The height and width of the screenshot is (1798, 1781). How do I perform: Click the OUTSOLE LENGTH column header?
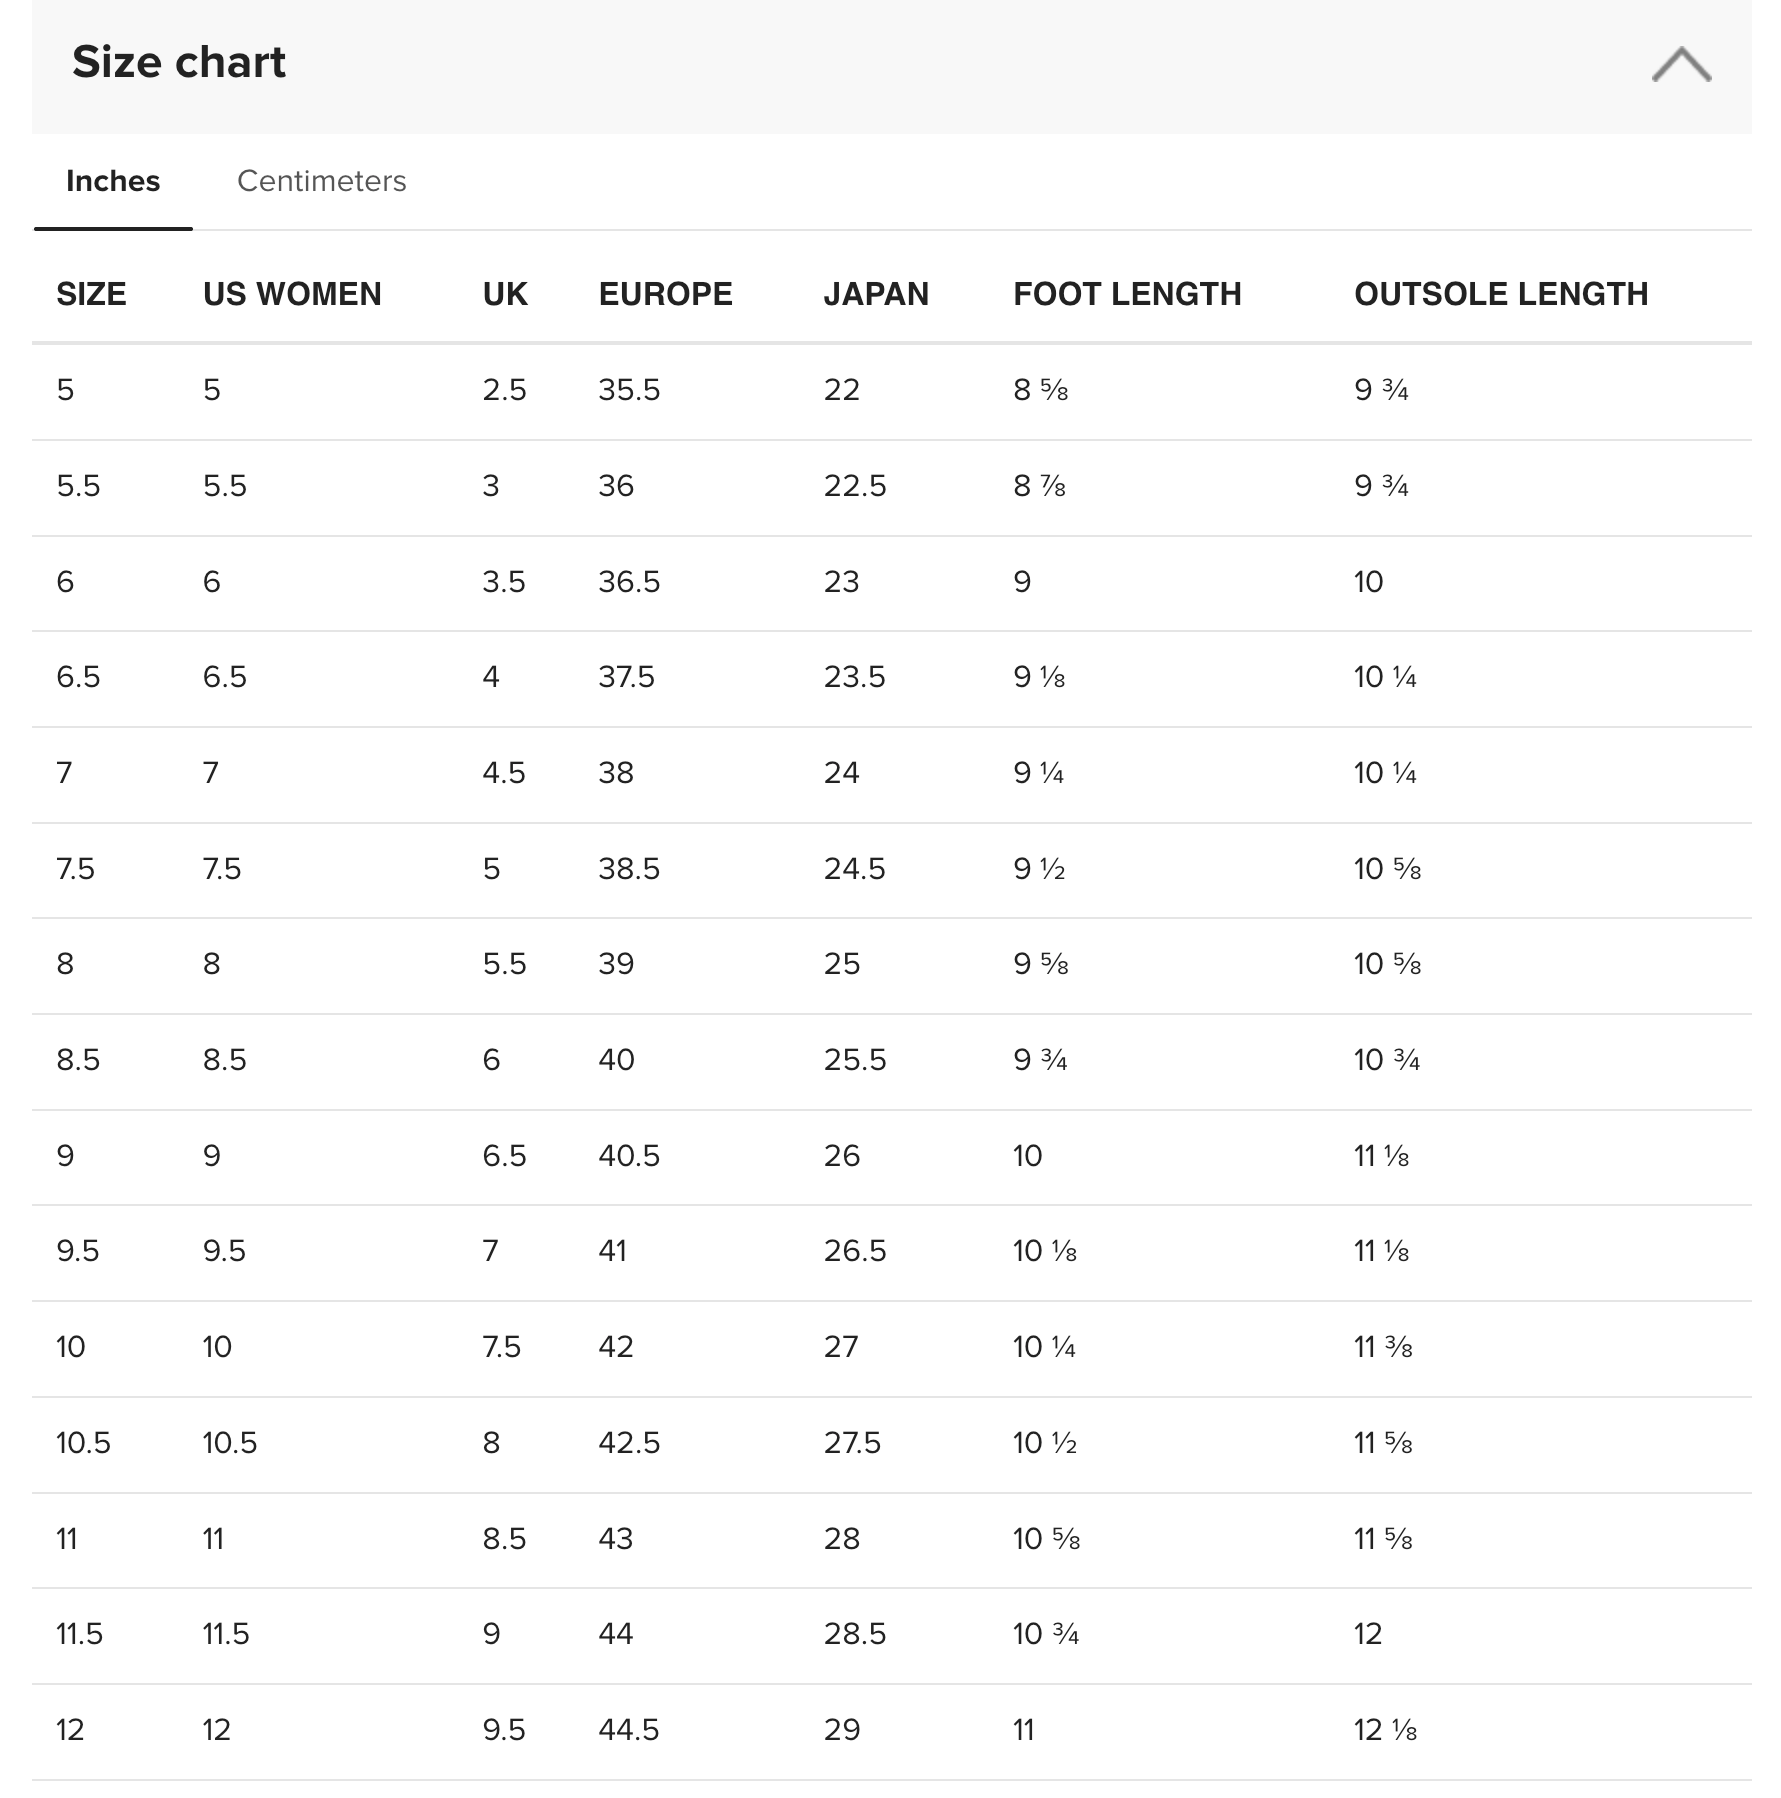click(x=1501, y=294)
